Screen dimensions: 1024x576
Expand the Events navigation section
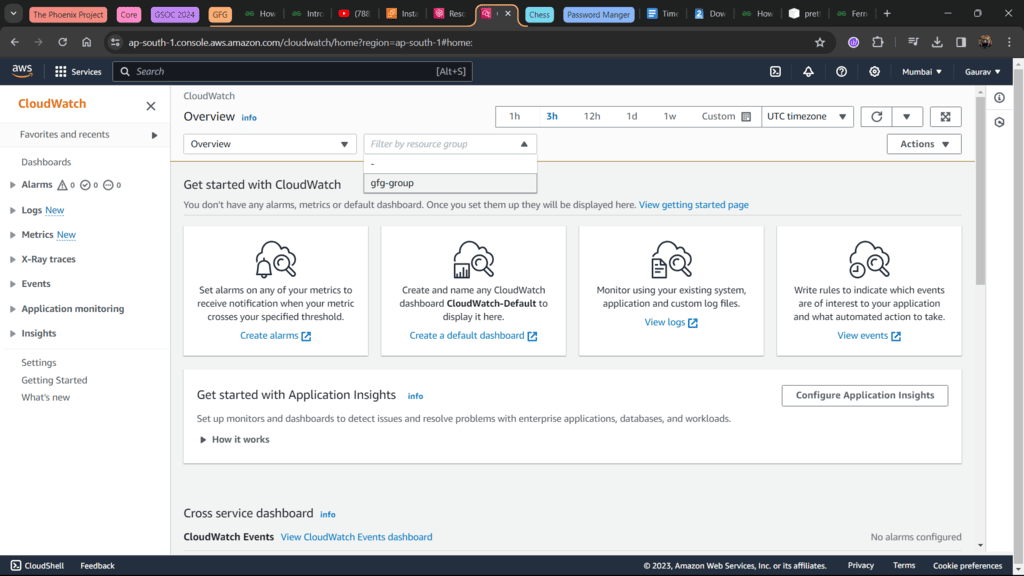pyautogui.click(x=12, y=284)
